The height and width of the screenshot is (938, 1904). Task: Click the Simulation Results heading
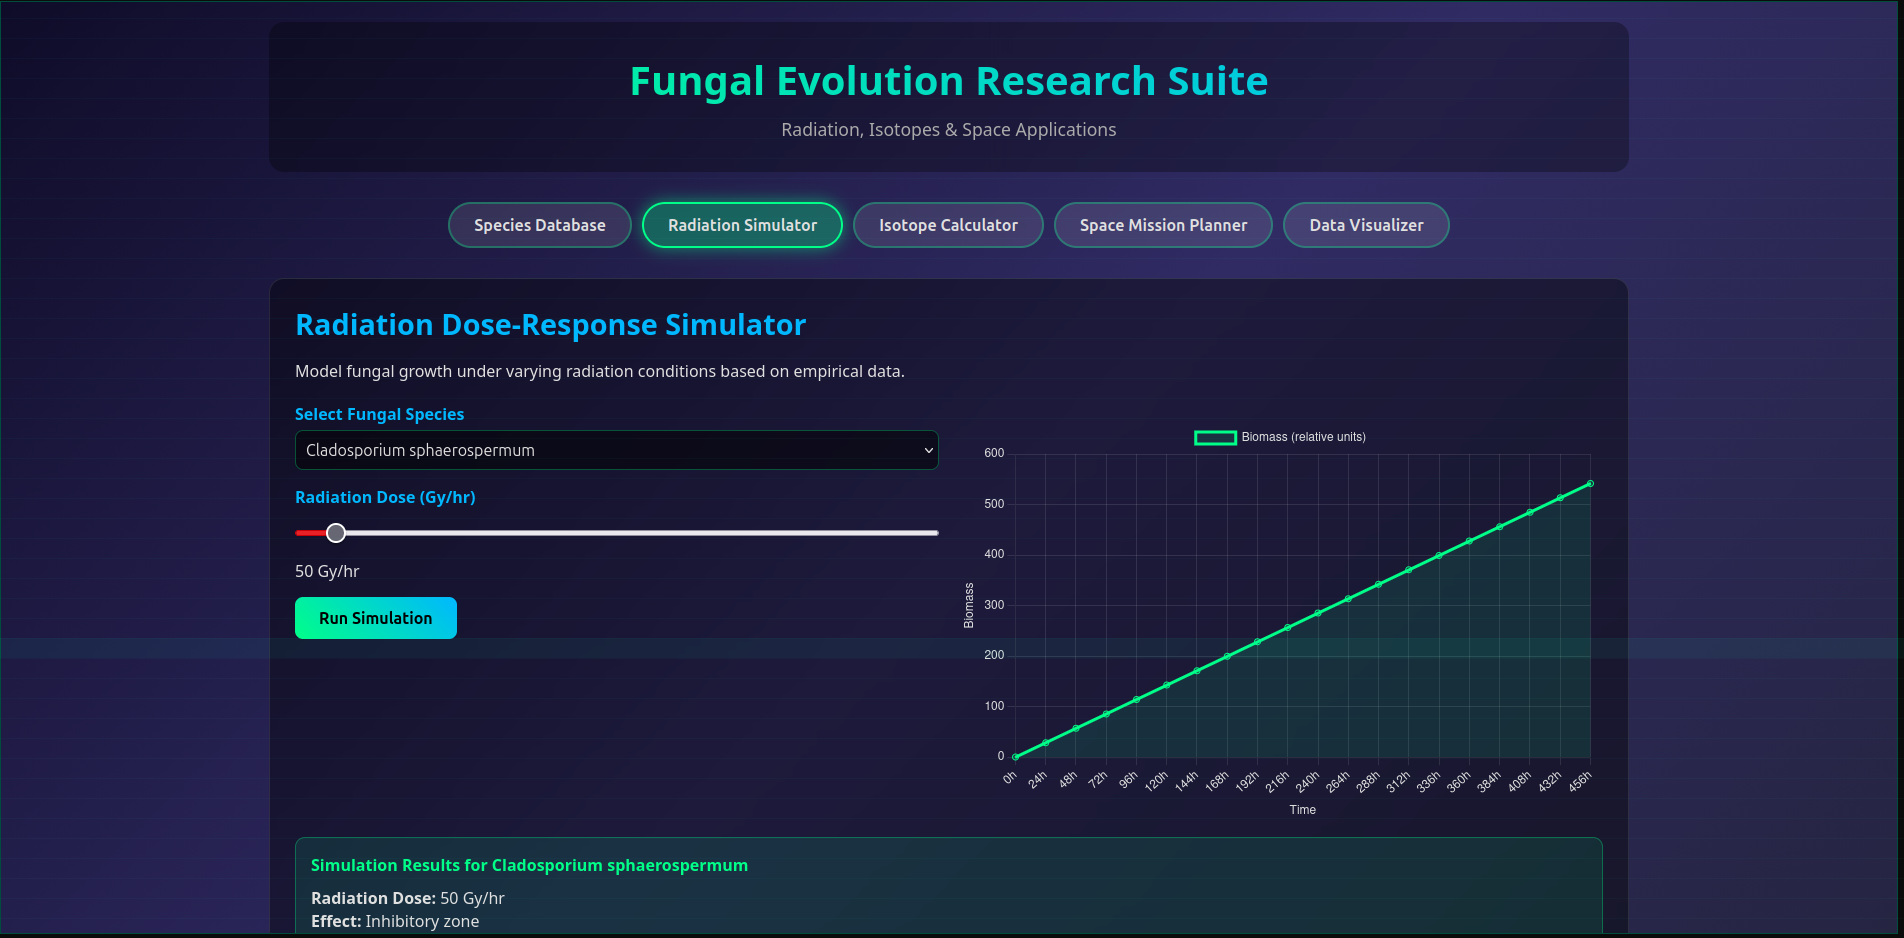(530, 865)
